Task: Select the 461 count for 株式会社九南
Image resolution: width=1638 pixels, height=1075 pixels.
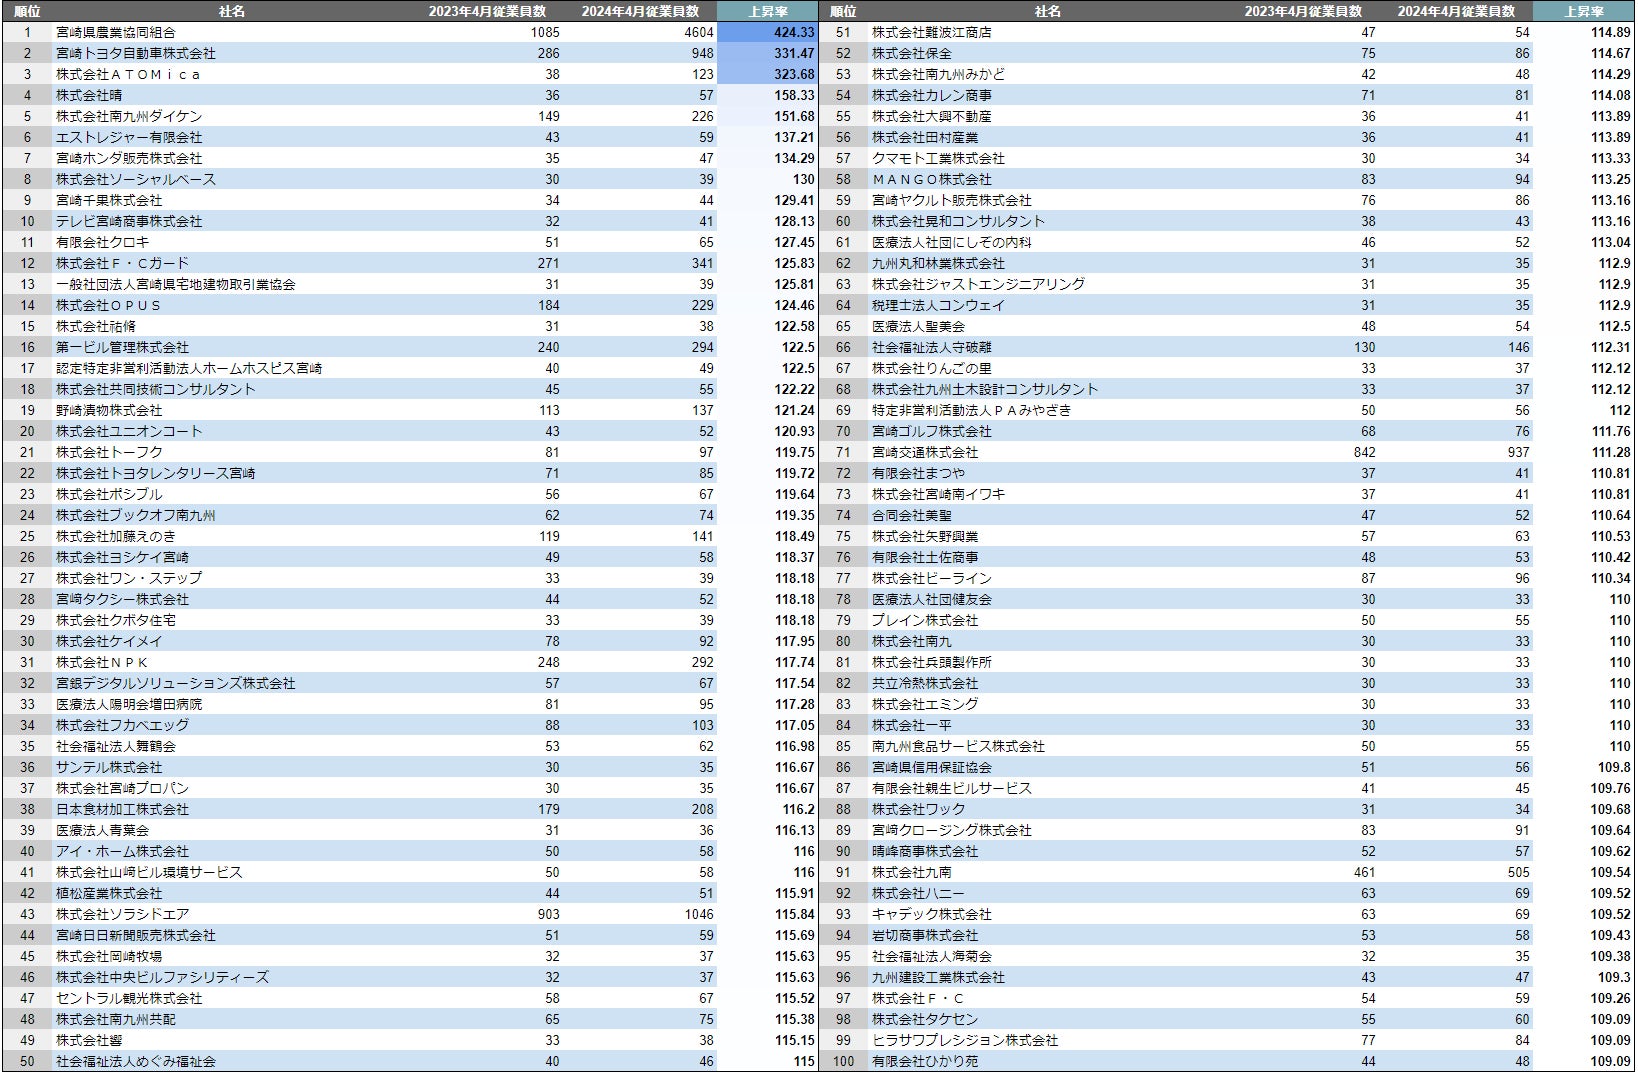Action: (1365, 872)
